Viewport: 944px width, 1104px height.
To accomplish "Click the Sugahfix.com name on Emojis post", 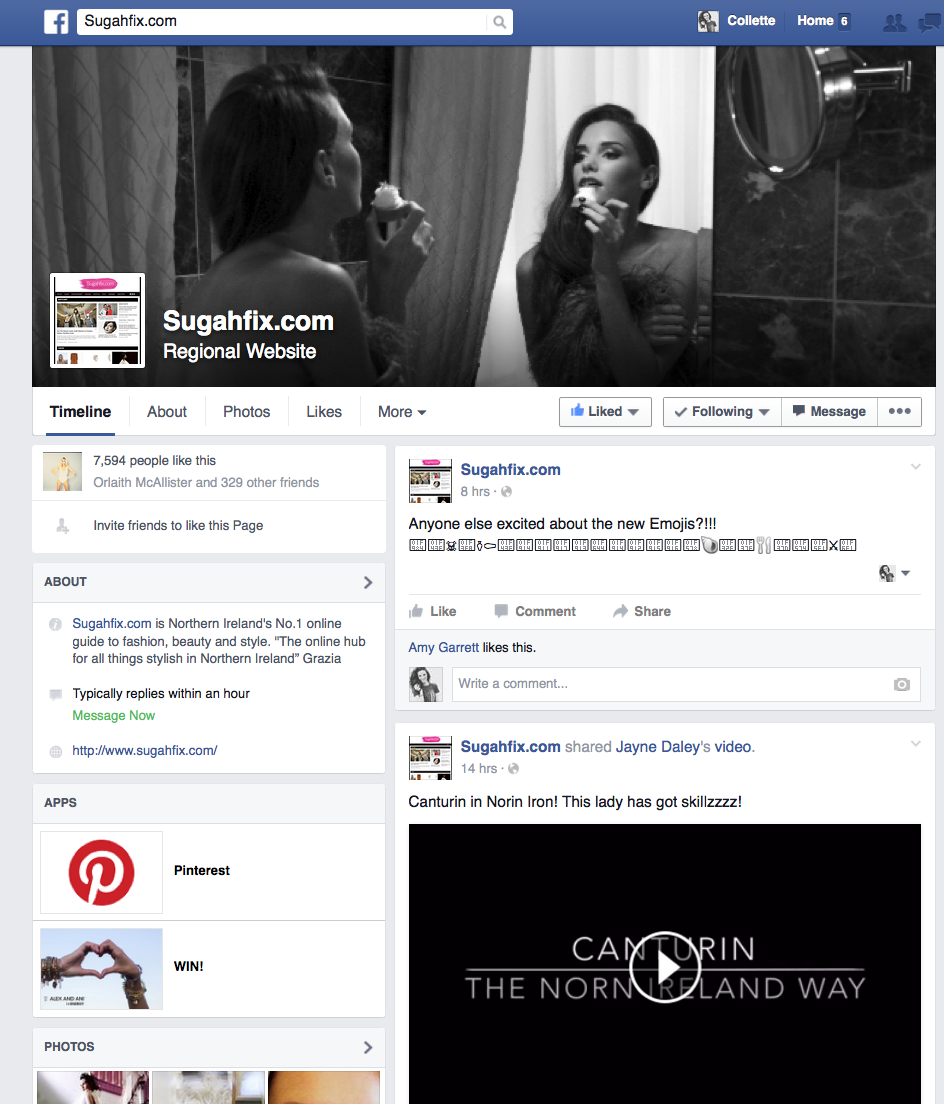I will point(510,470).
